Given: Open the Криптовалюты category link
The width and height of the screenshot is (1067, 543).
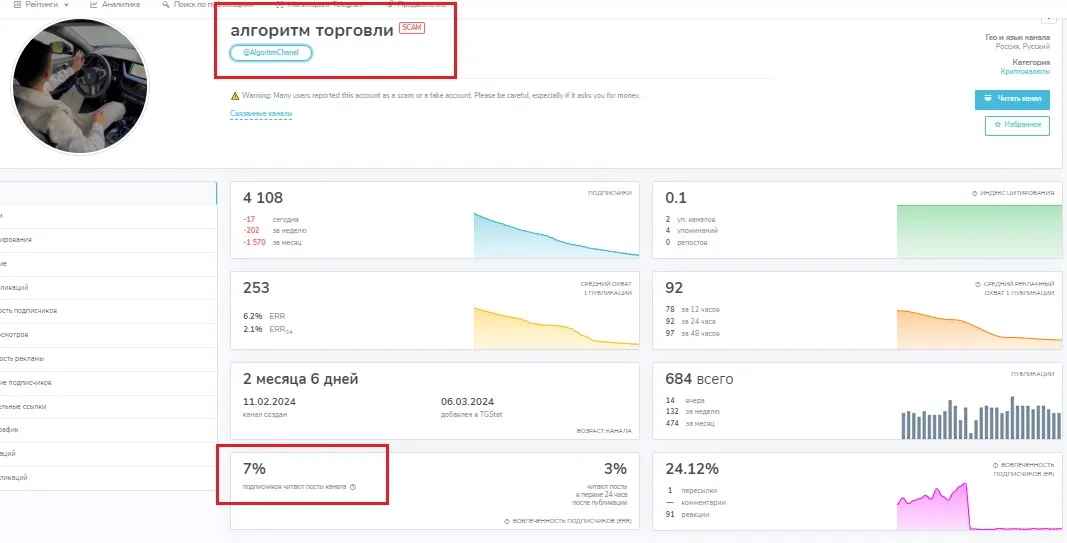Looking at the screenshot, I should pos(1025,71).
